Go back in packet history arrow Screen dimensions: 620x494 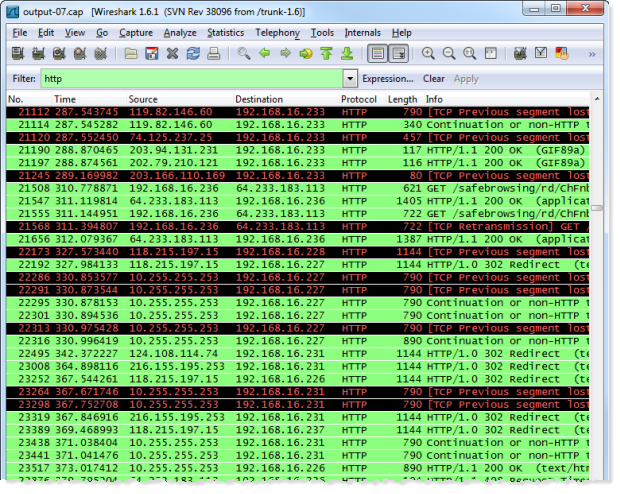pos(265,53)
